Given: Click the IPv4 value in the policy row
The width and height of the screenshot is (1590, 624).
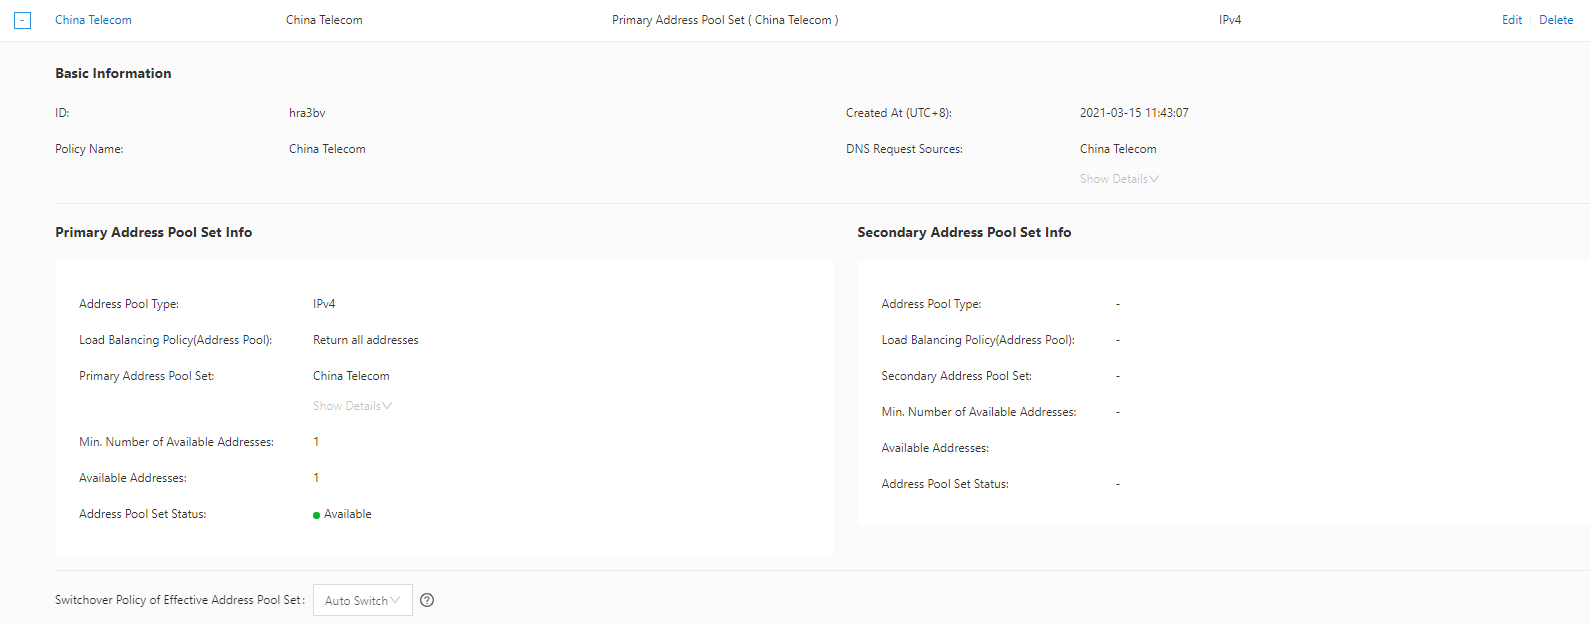Looking at the screenshot, I should tap(1229, 20).
